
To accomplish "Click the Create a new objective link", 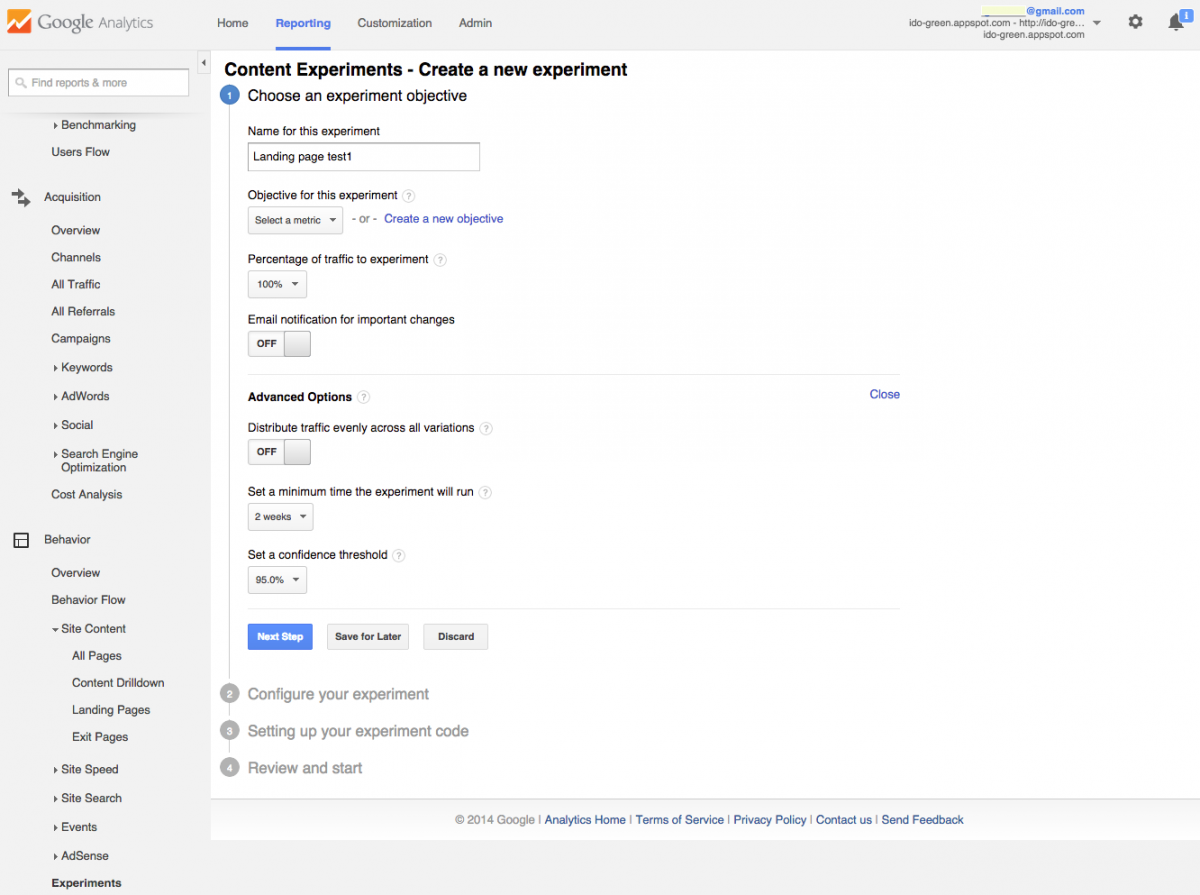I will (443, 219).
